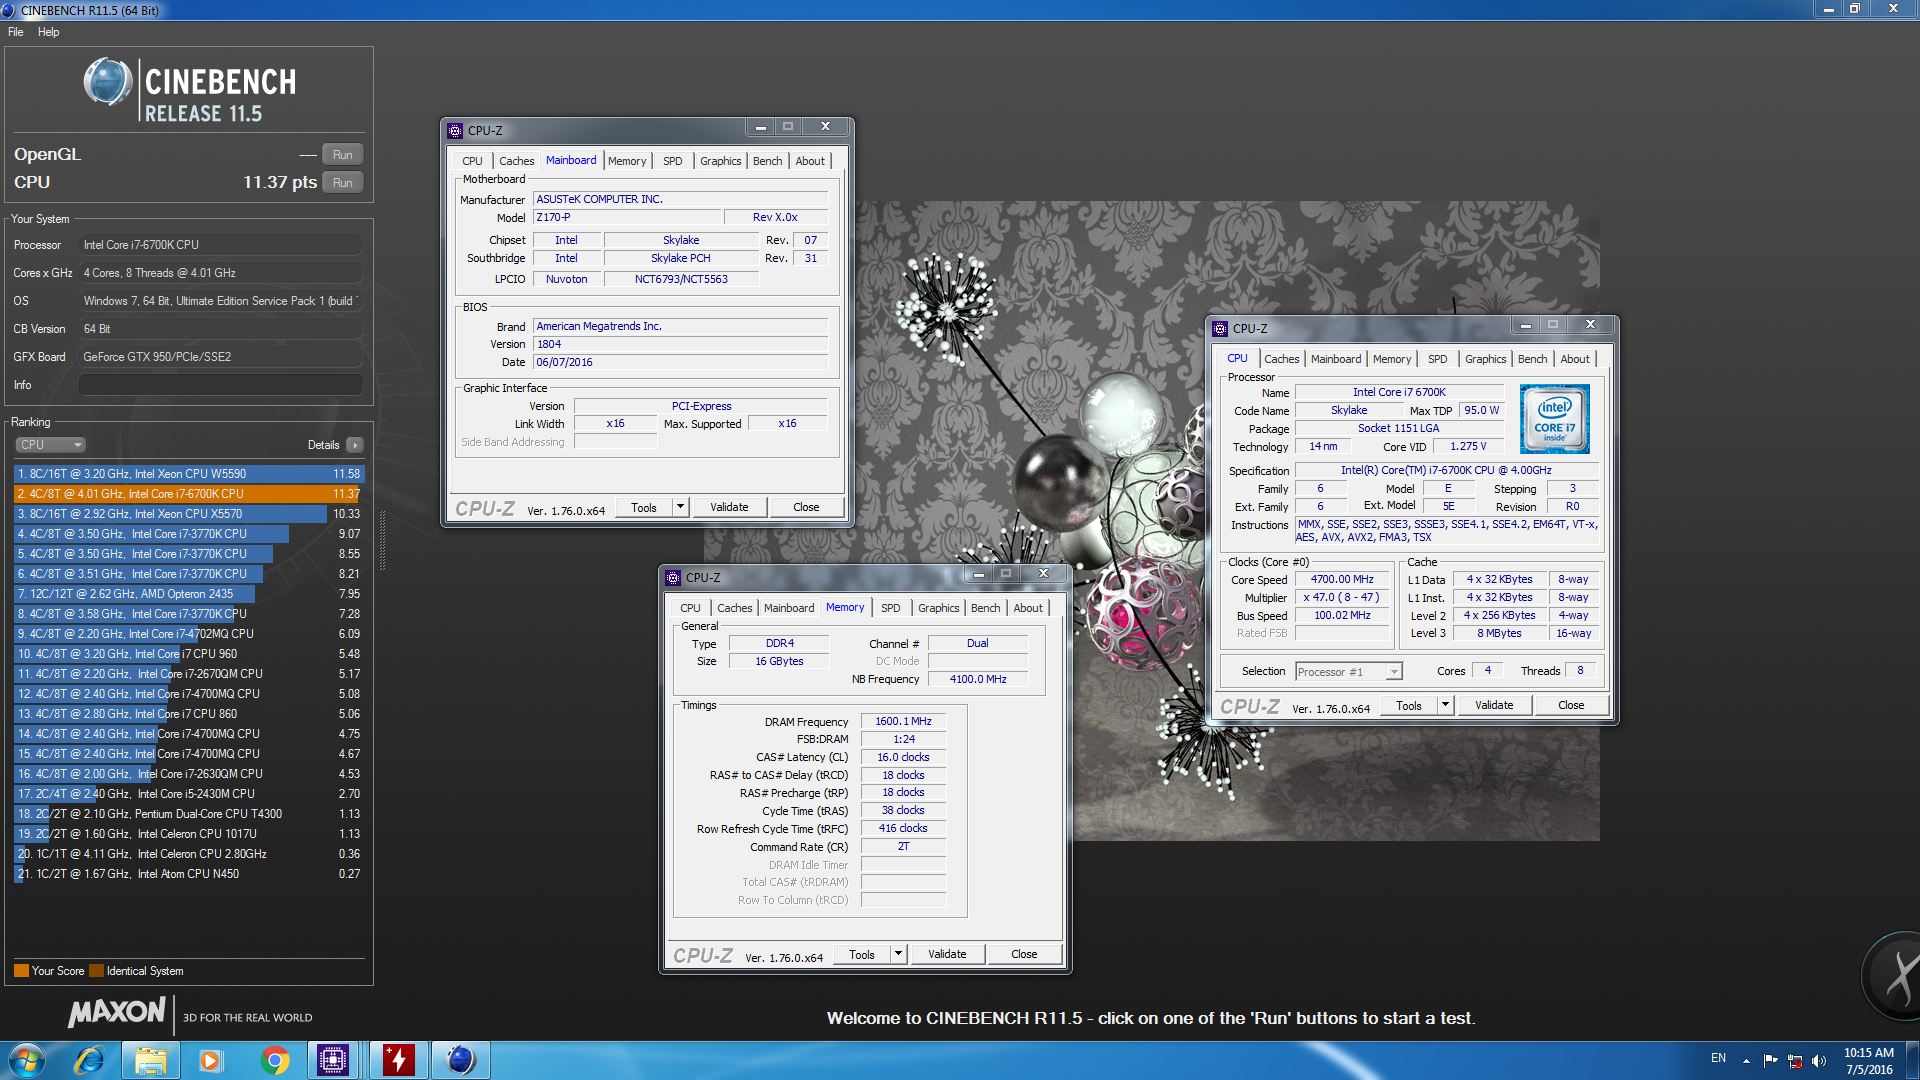Click CPU-Z icon in Mainboard window title
This screenshot has height=1080, width=1920.
(x=455, y=130)
